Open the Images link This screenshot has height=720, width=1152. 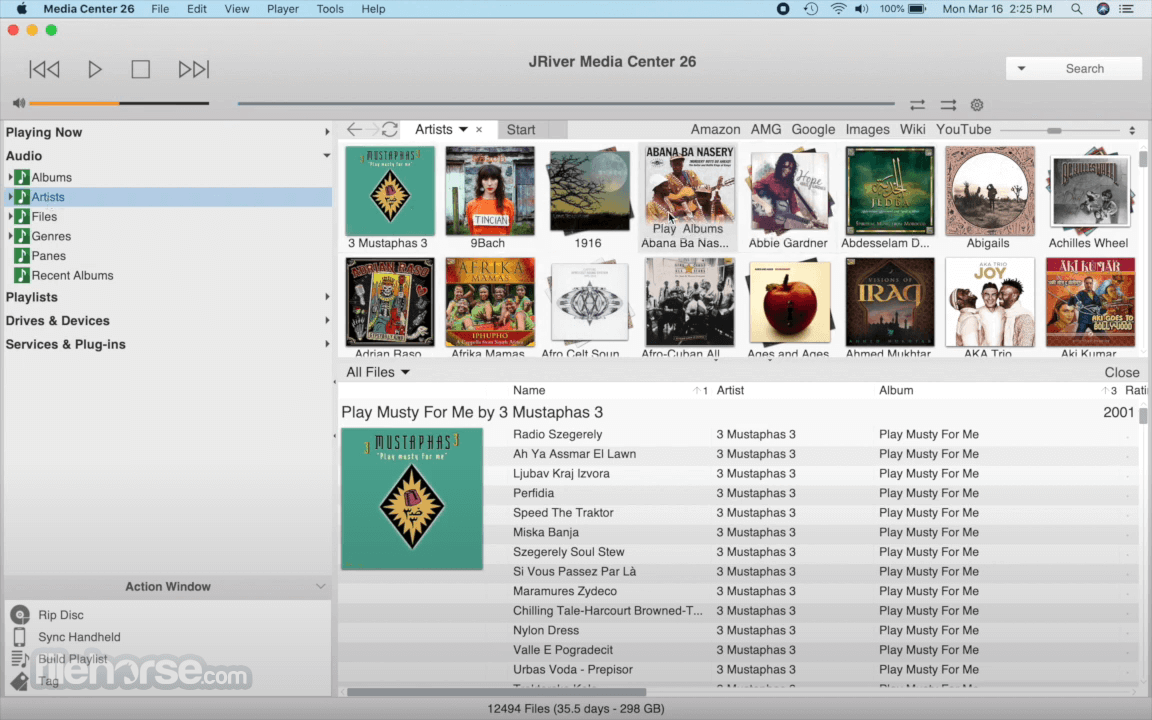pyautogui.click(x=867, y=129)
